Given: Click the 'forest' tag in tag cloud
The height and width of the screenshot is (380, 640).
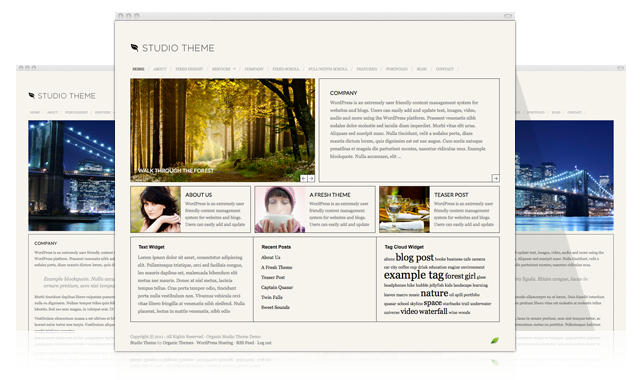Looking at the screenshot, I should point(453,276).
